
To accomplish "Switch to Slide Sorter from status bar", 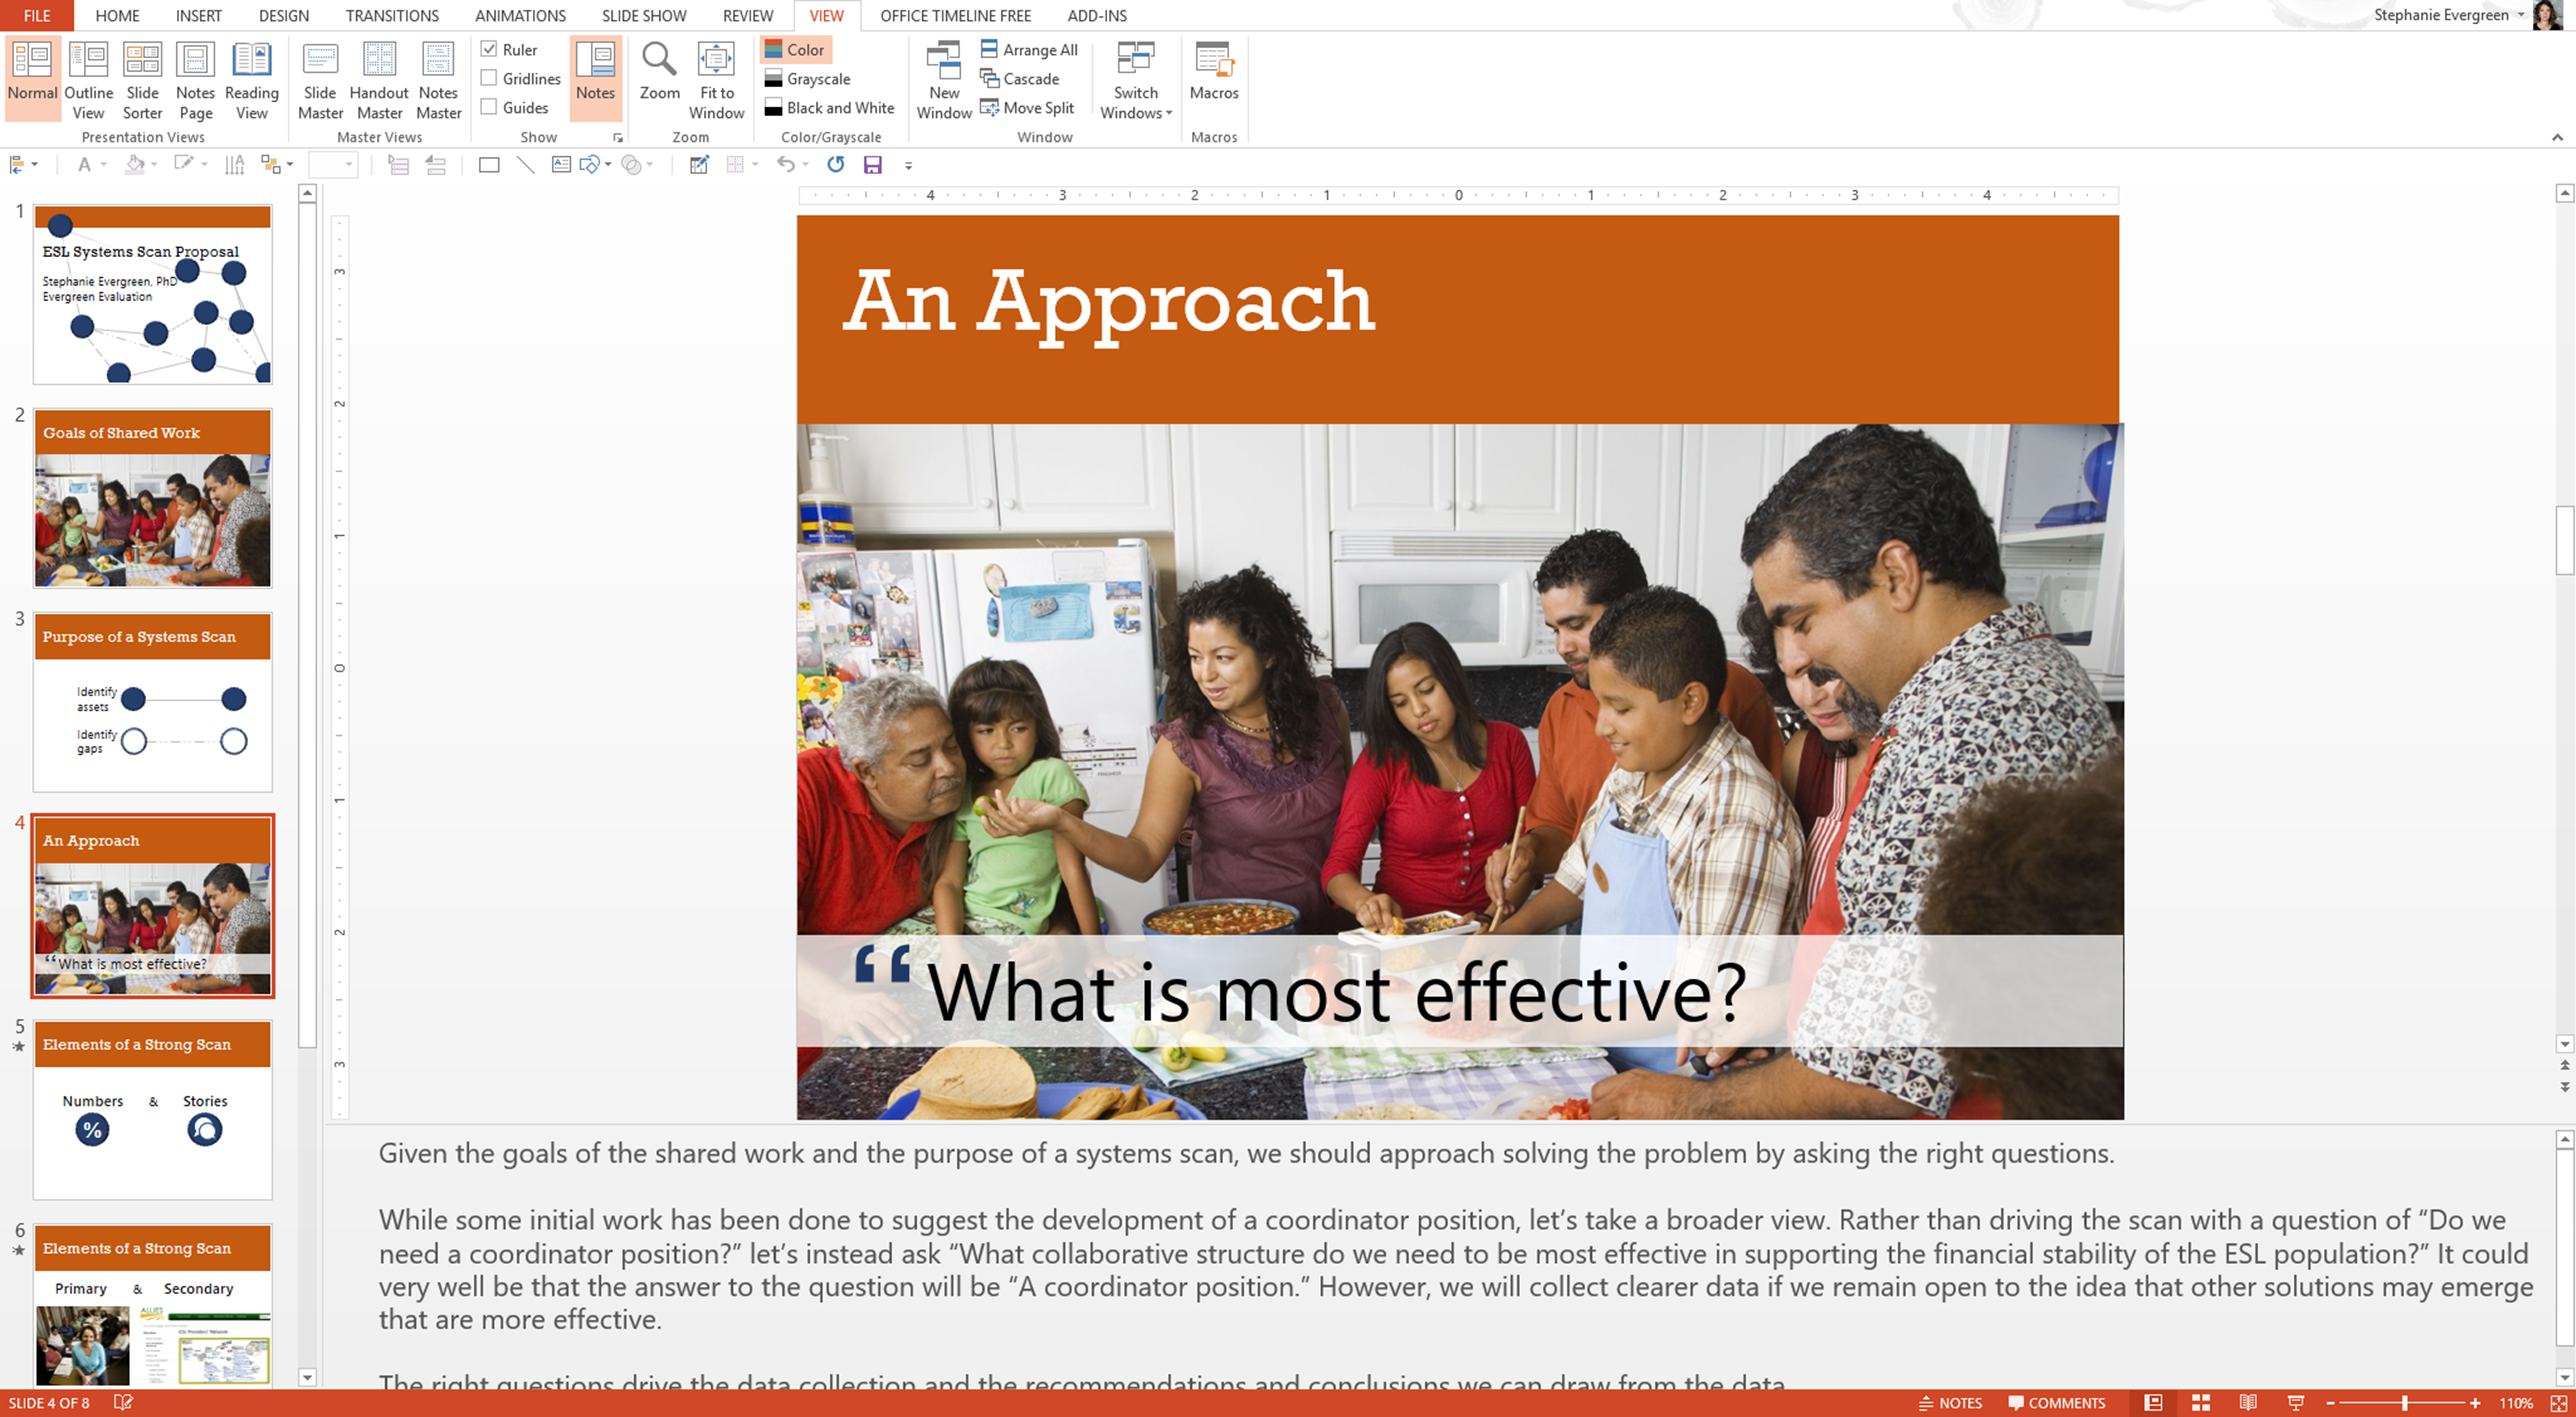I will (2200, 1403).
